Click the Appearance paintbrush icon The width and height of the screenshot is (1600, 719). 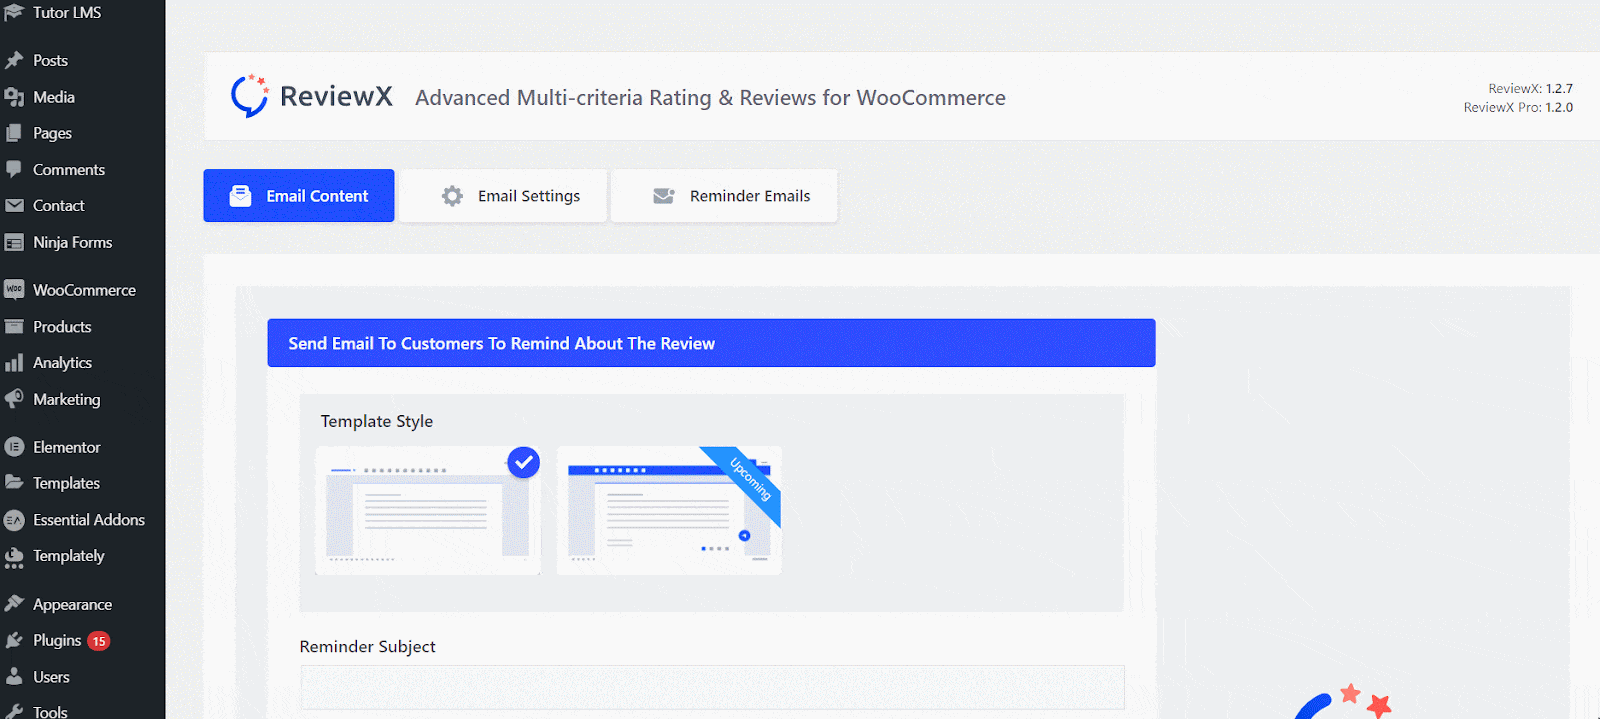click(14, 604)
